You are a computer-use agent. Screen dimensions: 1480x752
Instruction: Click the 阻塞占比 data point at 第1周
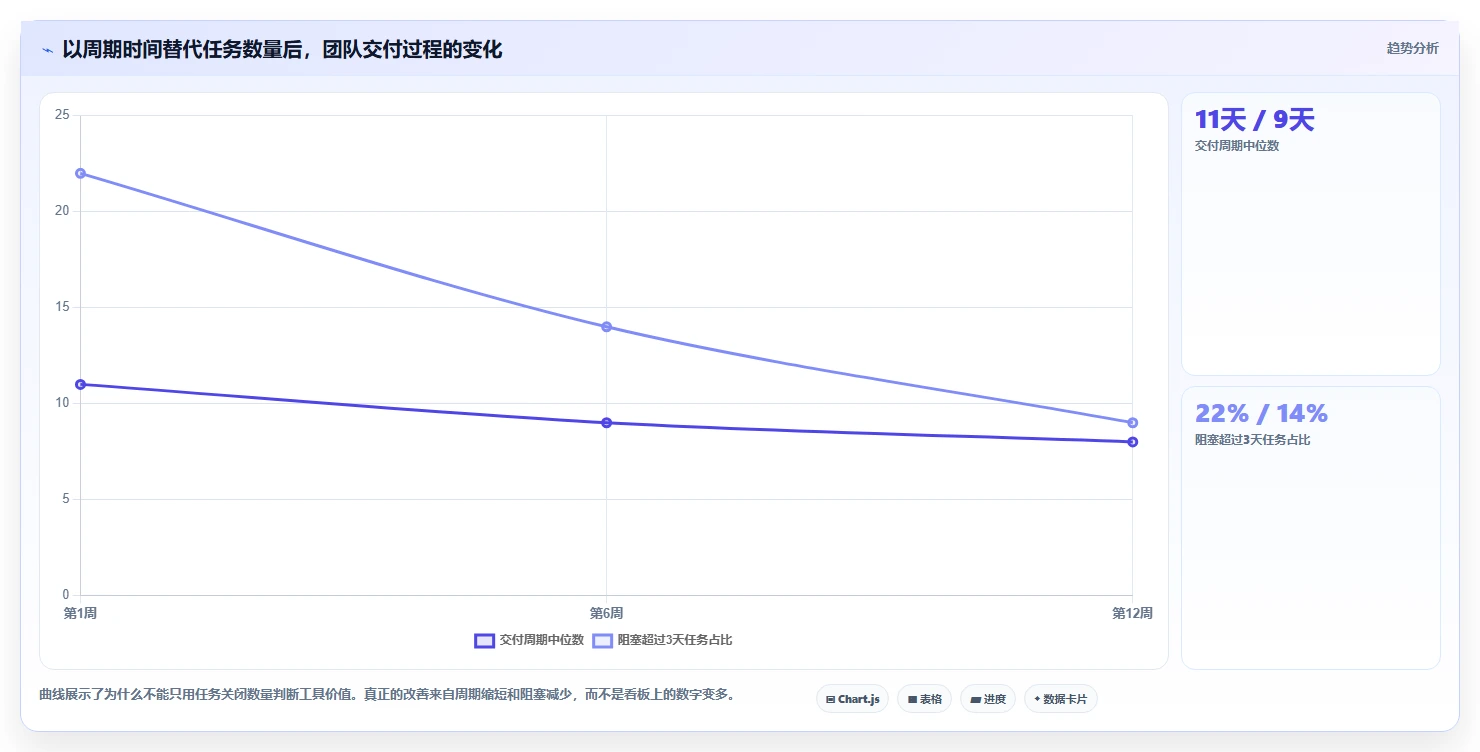[x=80, y=173]
